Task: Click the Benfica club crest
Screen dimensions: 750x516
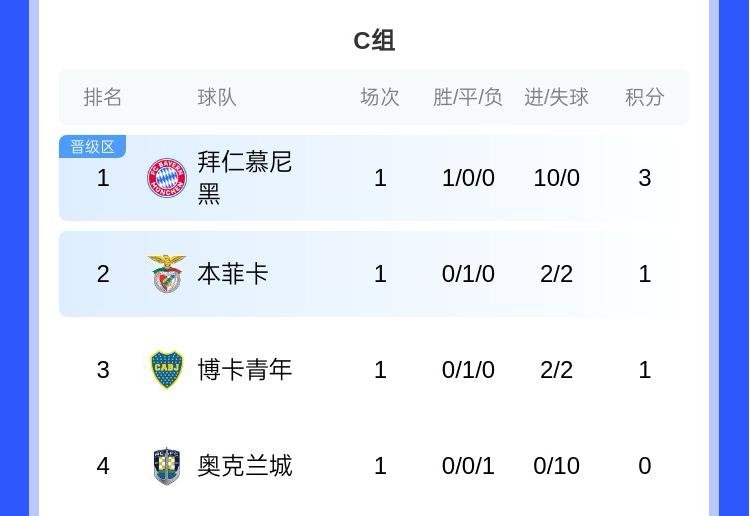Action: point(167,274)
